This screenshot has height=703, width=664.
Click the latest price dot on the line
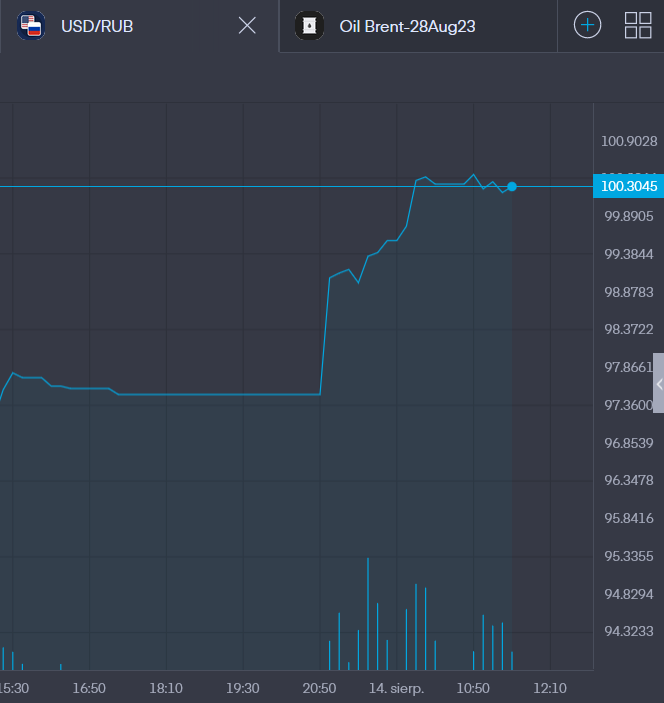tap(512, 186)
